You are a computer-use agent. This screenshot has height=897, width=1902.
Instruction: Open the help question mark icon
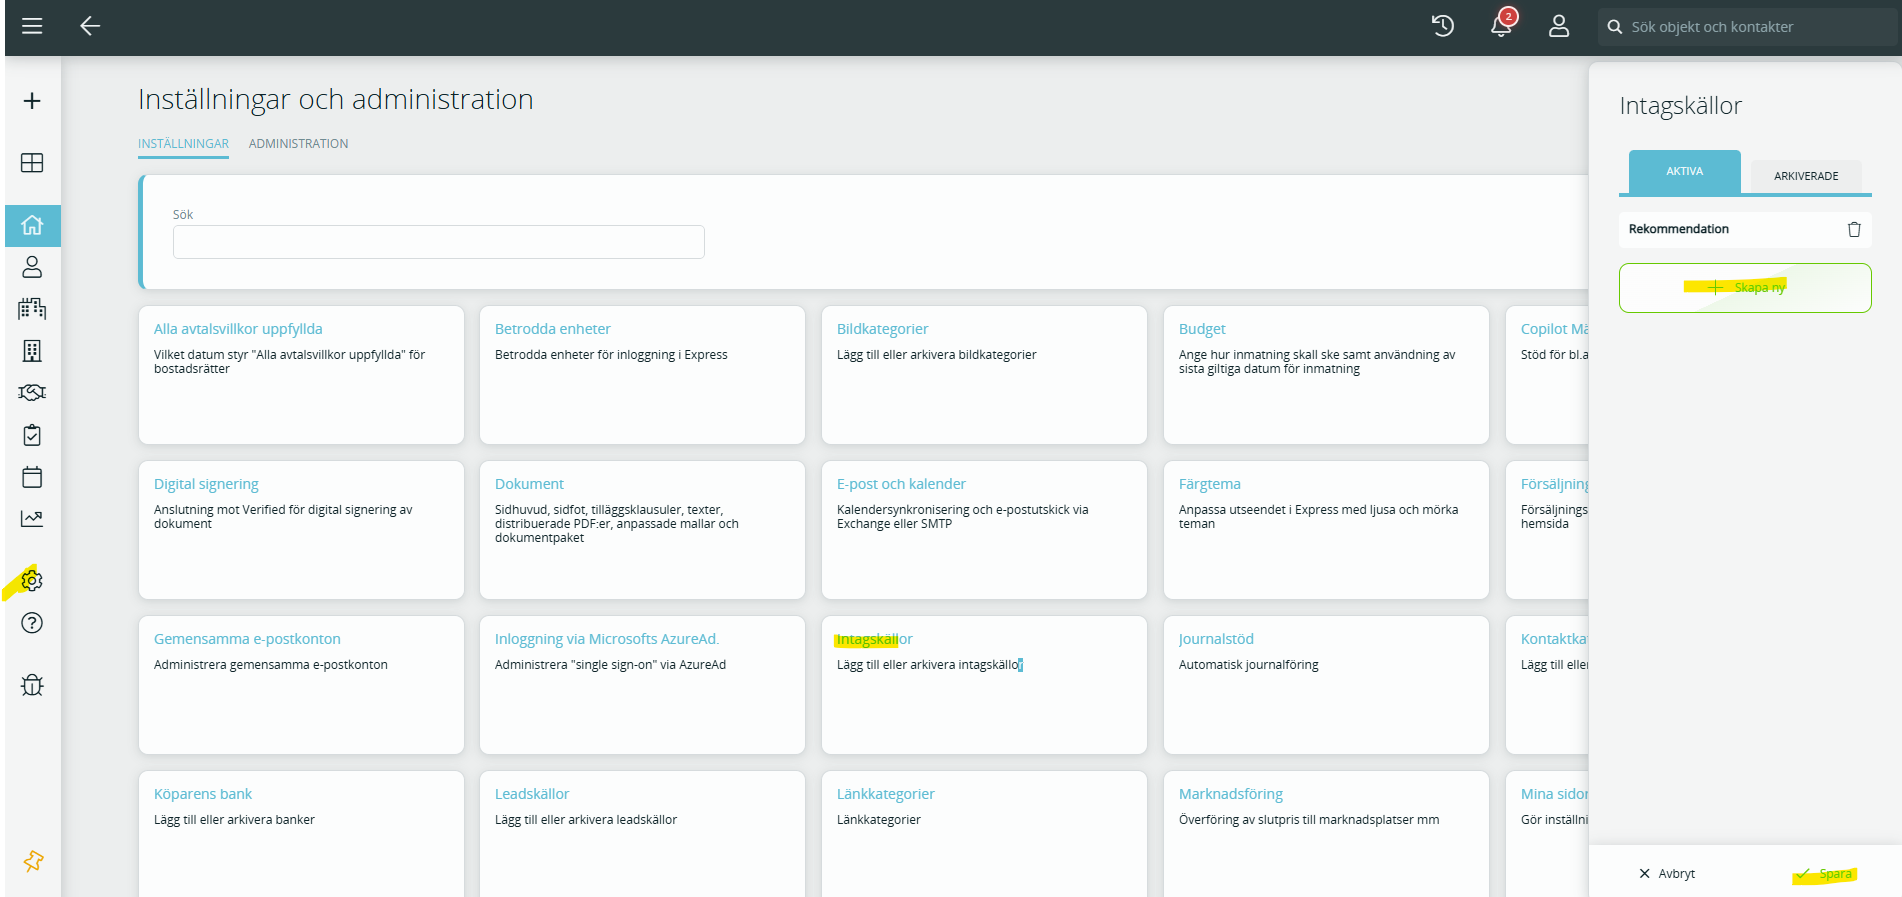pyautogui.click(x=32, y=623)
